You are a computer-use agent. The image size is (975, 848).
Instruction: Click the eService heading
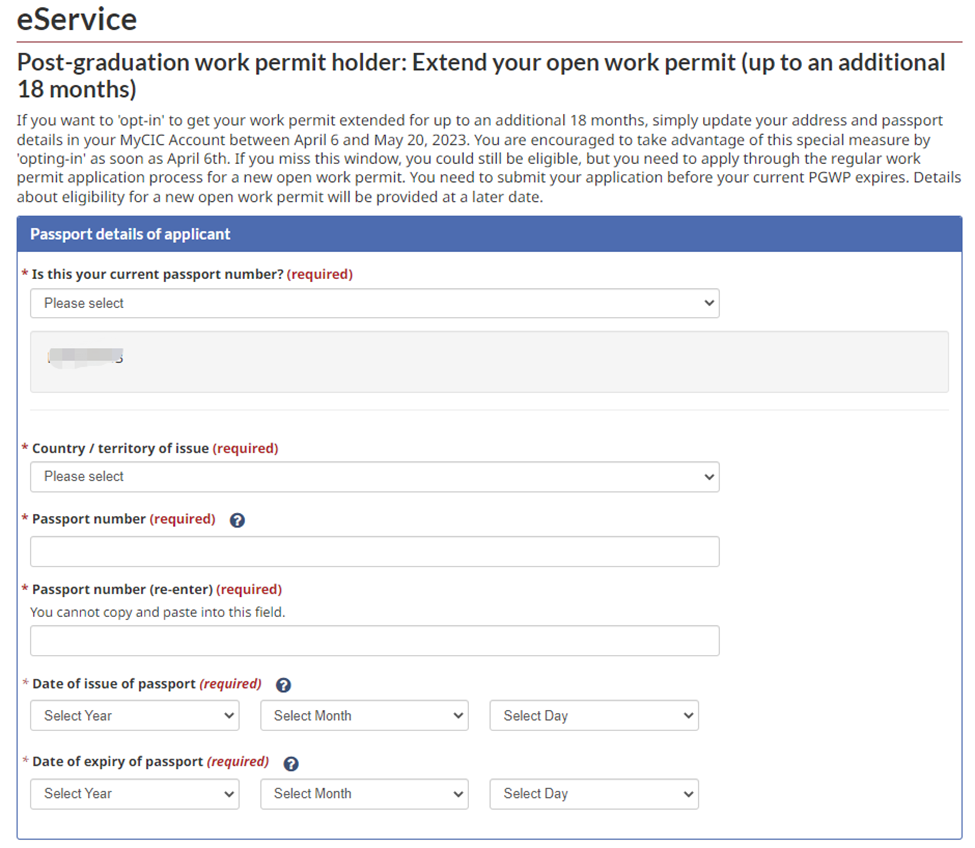click(76, 19)
